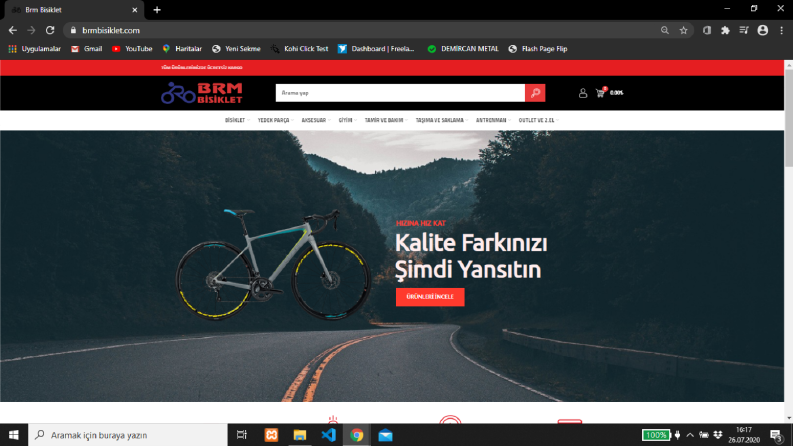The image size is (793, 446).
Task: Expand the AKSESUAR menu
Action: (316, 120)
